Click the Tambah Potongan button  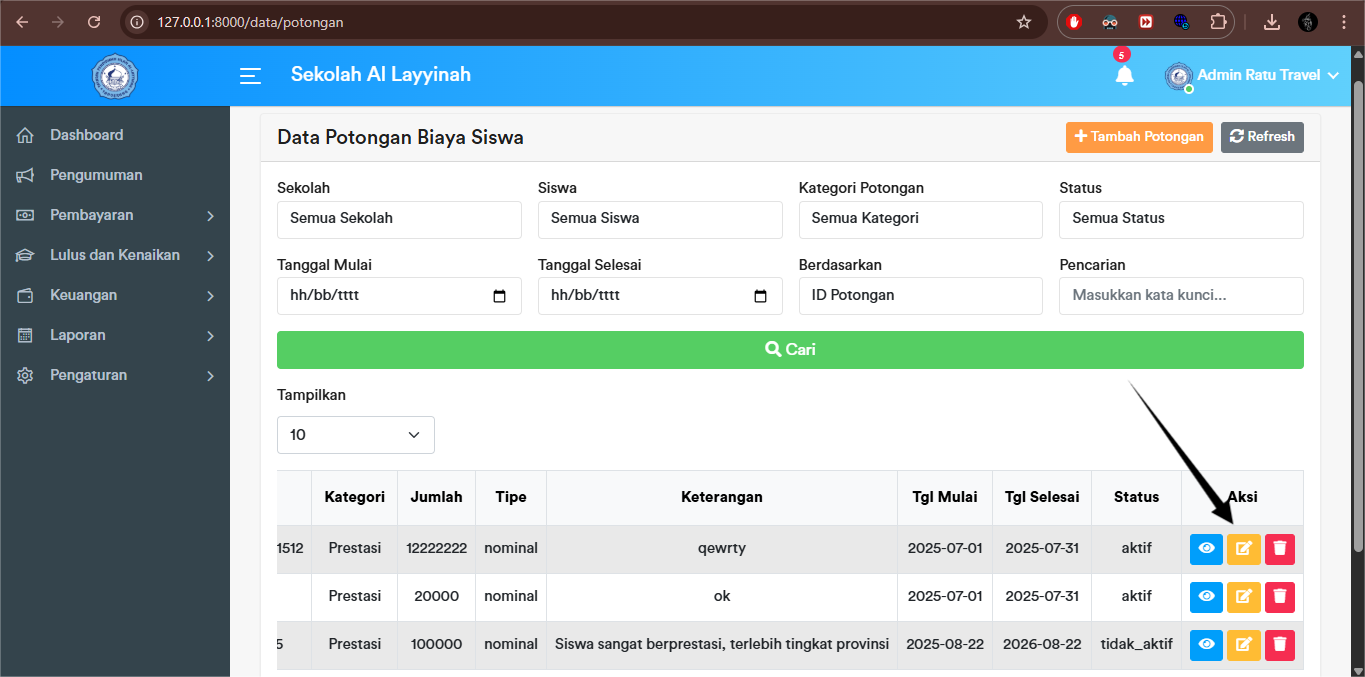[x=1138, y=137]
